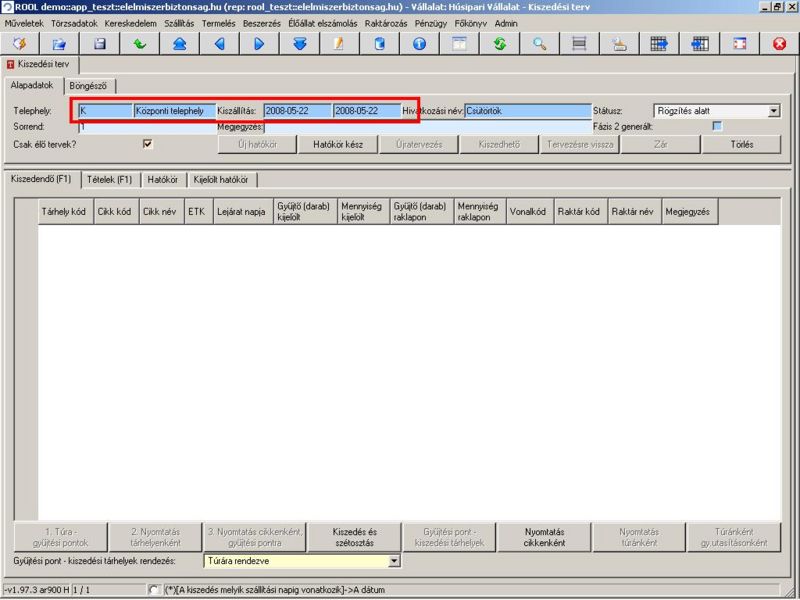Click the left arrow previous record icon
This screenshot has width=800, height=600.
[219, 44]
